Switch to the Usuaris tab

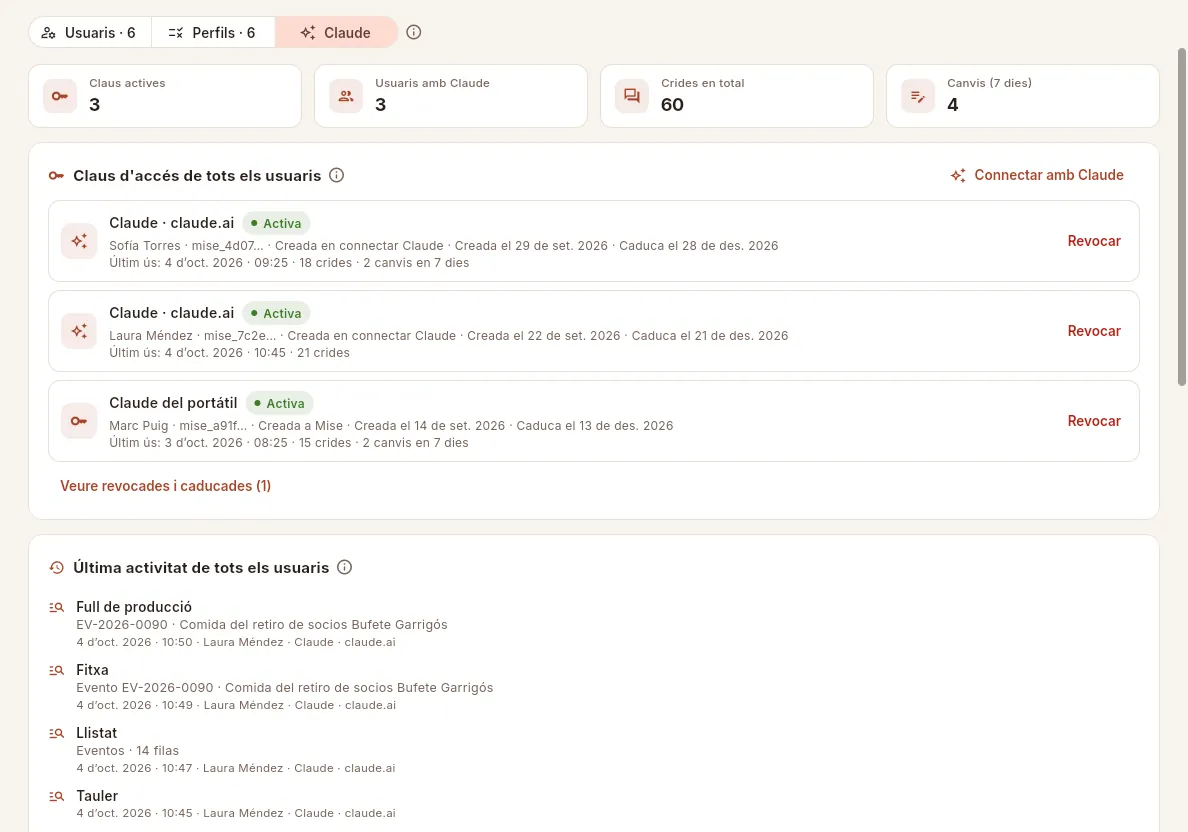(89, 33)
